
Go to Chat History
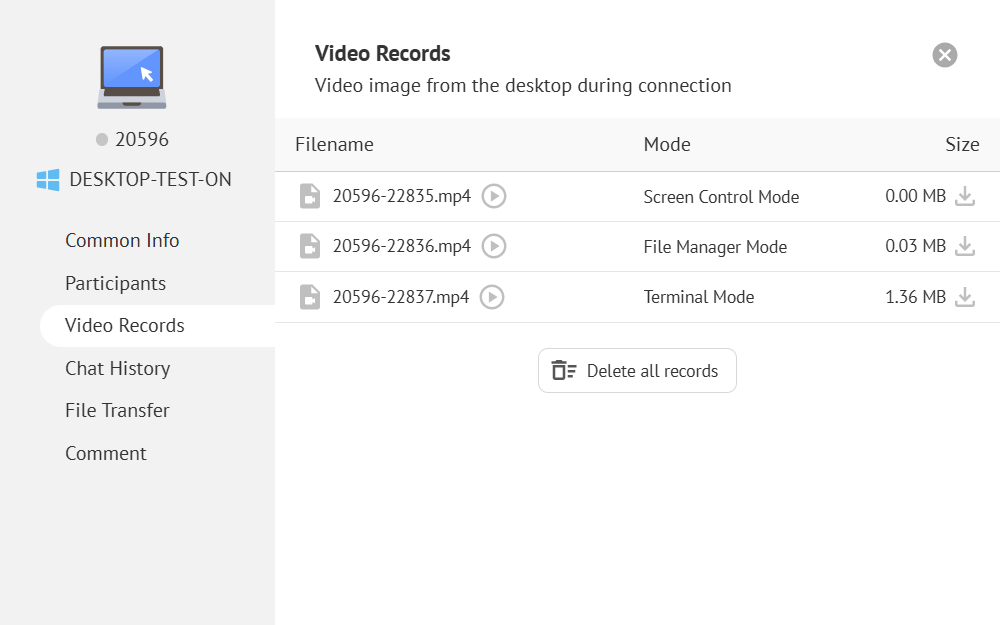[x=117, y=369]
